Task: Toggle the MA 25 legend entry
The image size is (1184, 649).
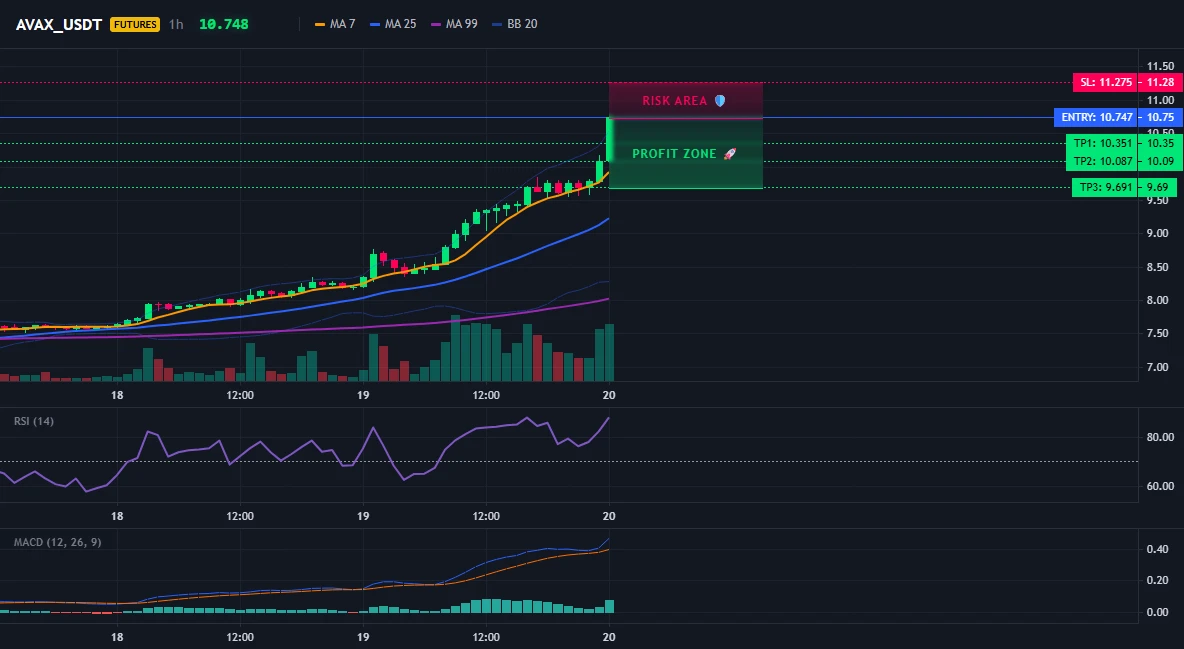Action: pos(393,24)
